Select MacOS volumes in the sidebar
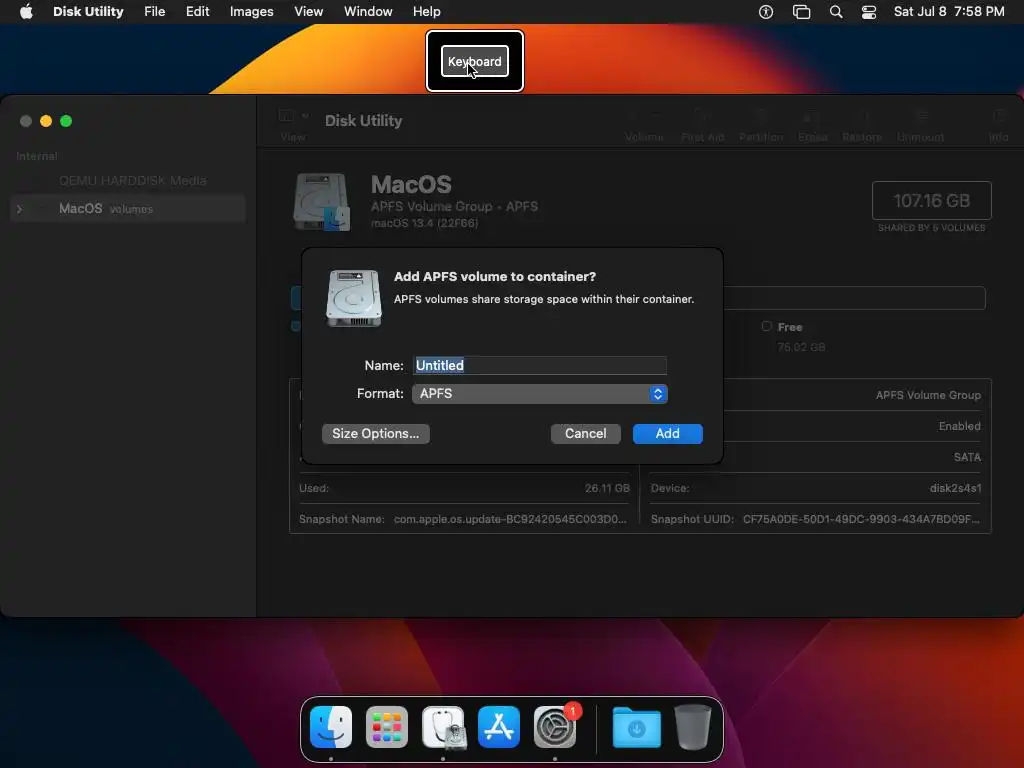This screenshot has width=1024, height=768. point(128,209)
